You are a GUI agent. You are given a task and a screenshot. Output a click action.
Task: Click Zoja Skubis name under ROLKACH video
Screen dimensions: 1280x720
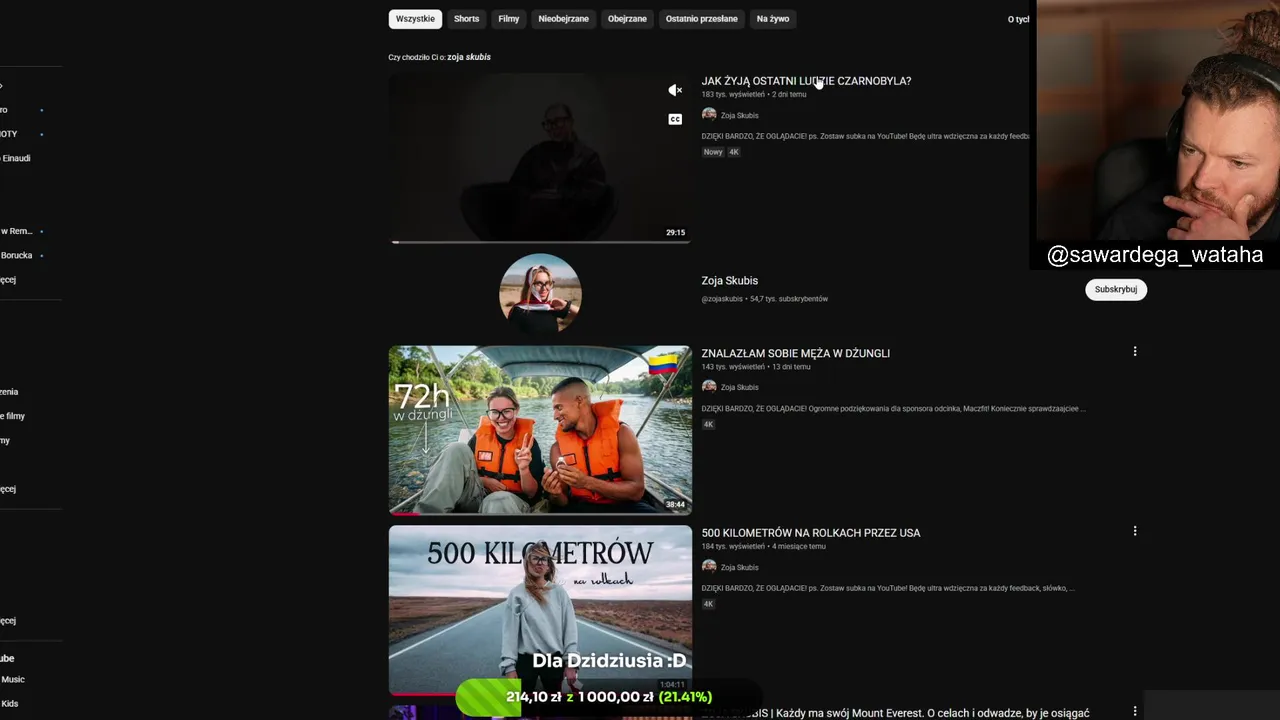point(739,568)
